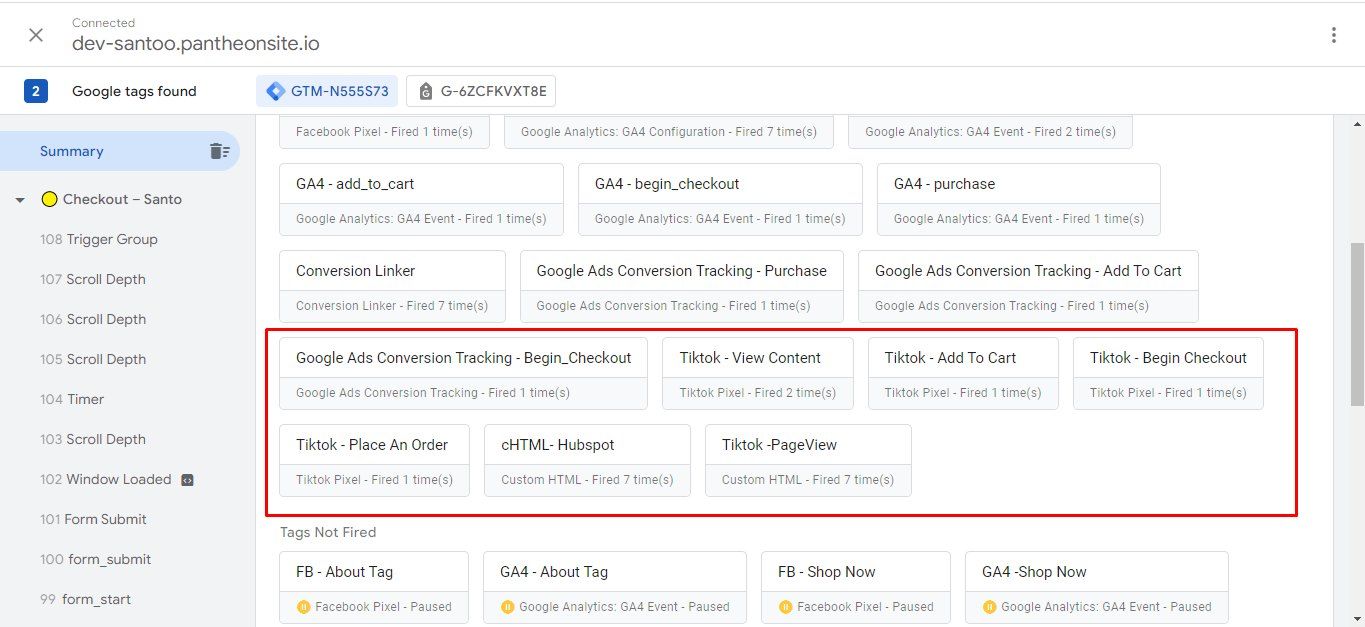
Task: Select event 105 Scroll Depth
Action: coord(93,359)
